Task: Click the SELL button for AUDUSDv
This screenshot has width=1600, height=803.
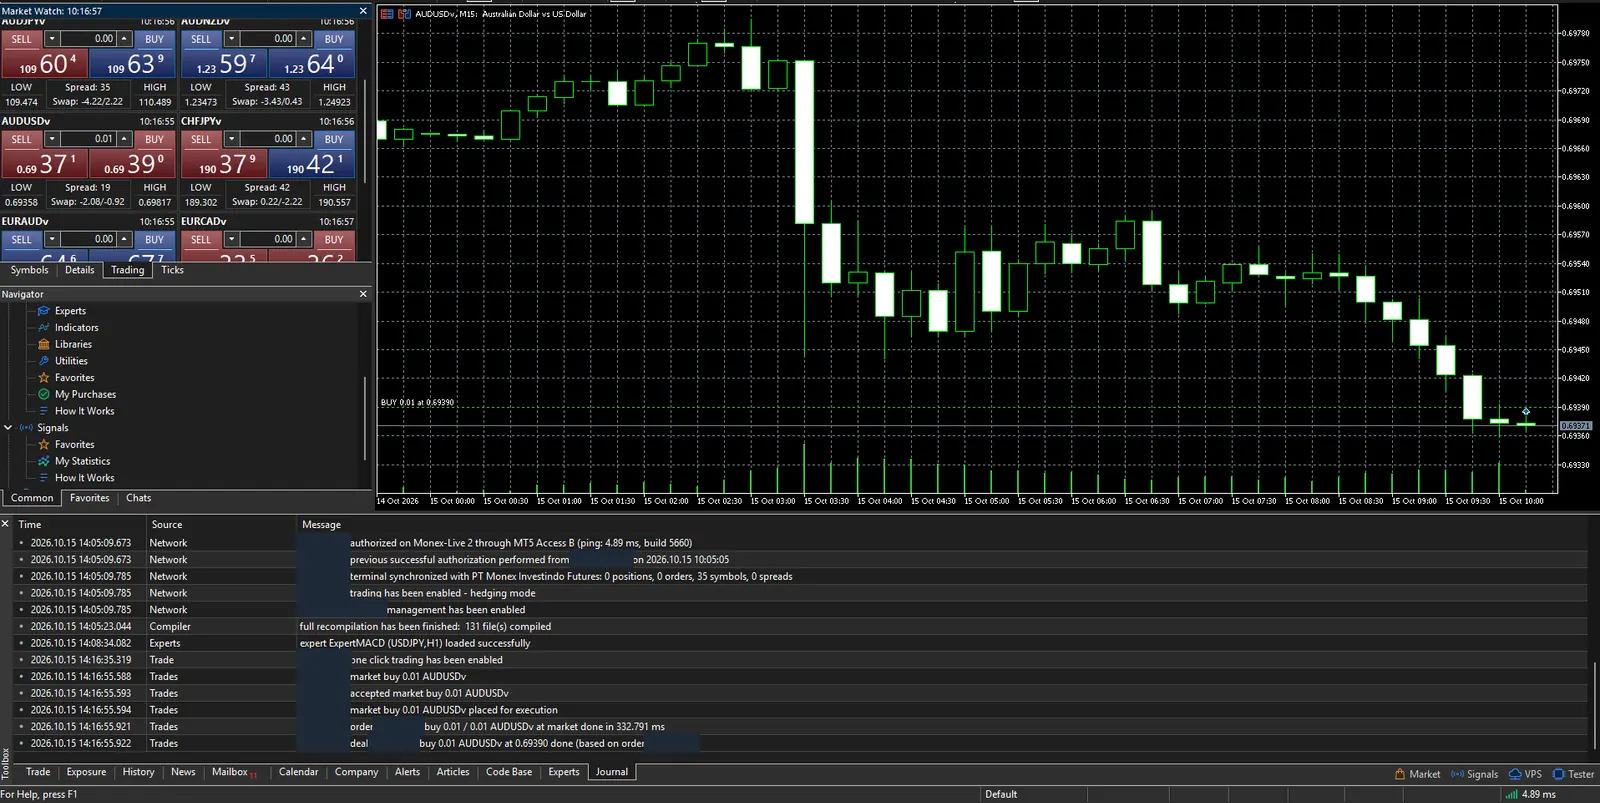Action: pyautogui.click(x=21, y=139)
